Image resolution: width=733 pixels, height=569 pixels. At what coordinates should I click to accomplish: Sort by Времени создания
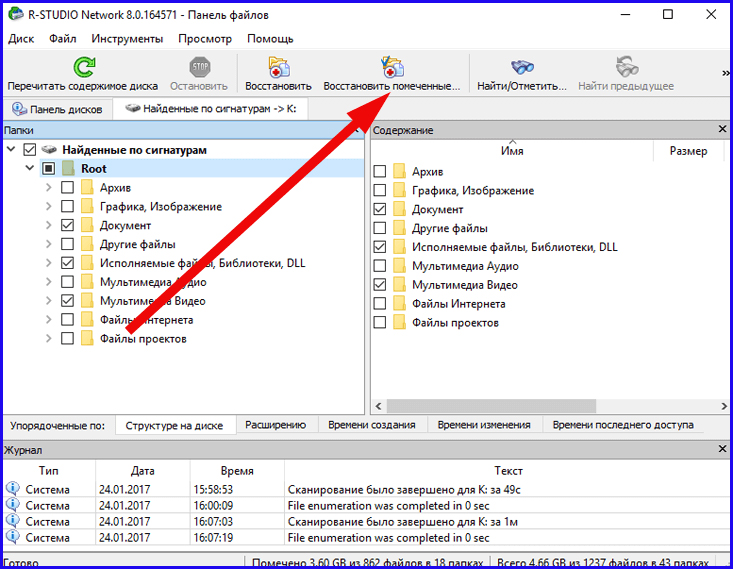[372, 425]
